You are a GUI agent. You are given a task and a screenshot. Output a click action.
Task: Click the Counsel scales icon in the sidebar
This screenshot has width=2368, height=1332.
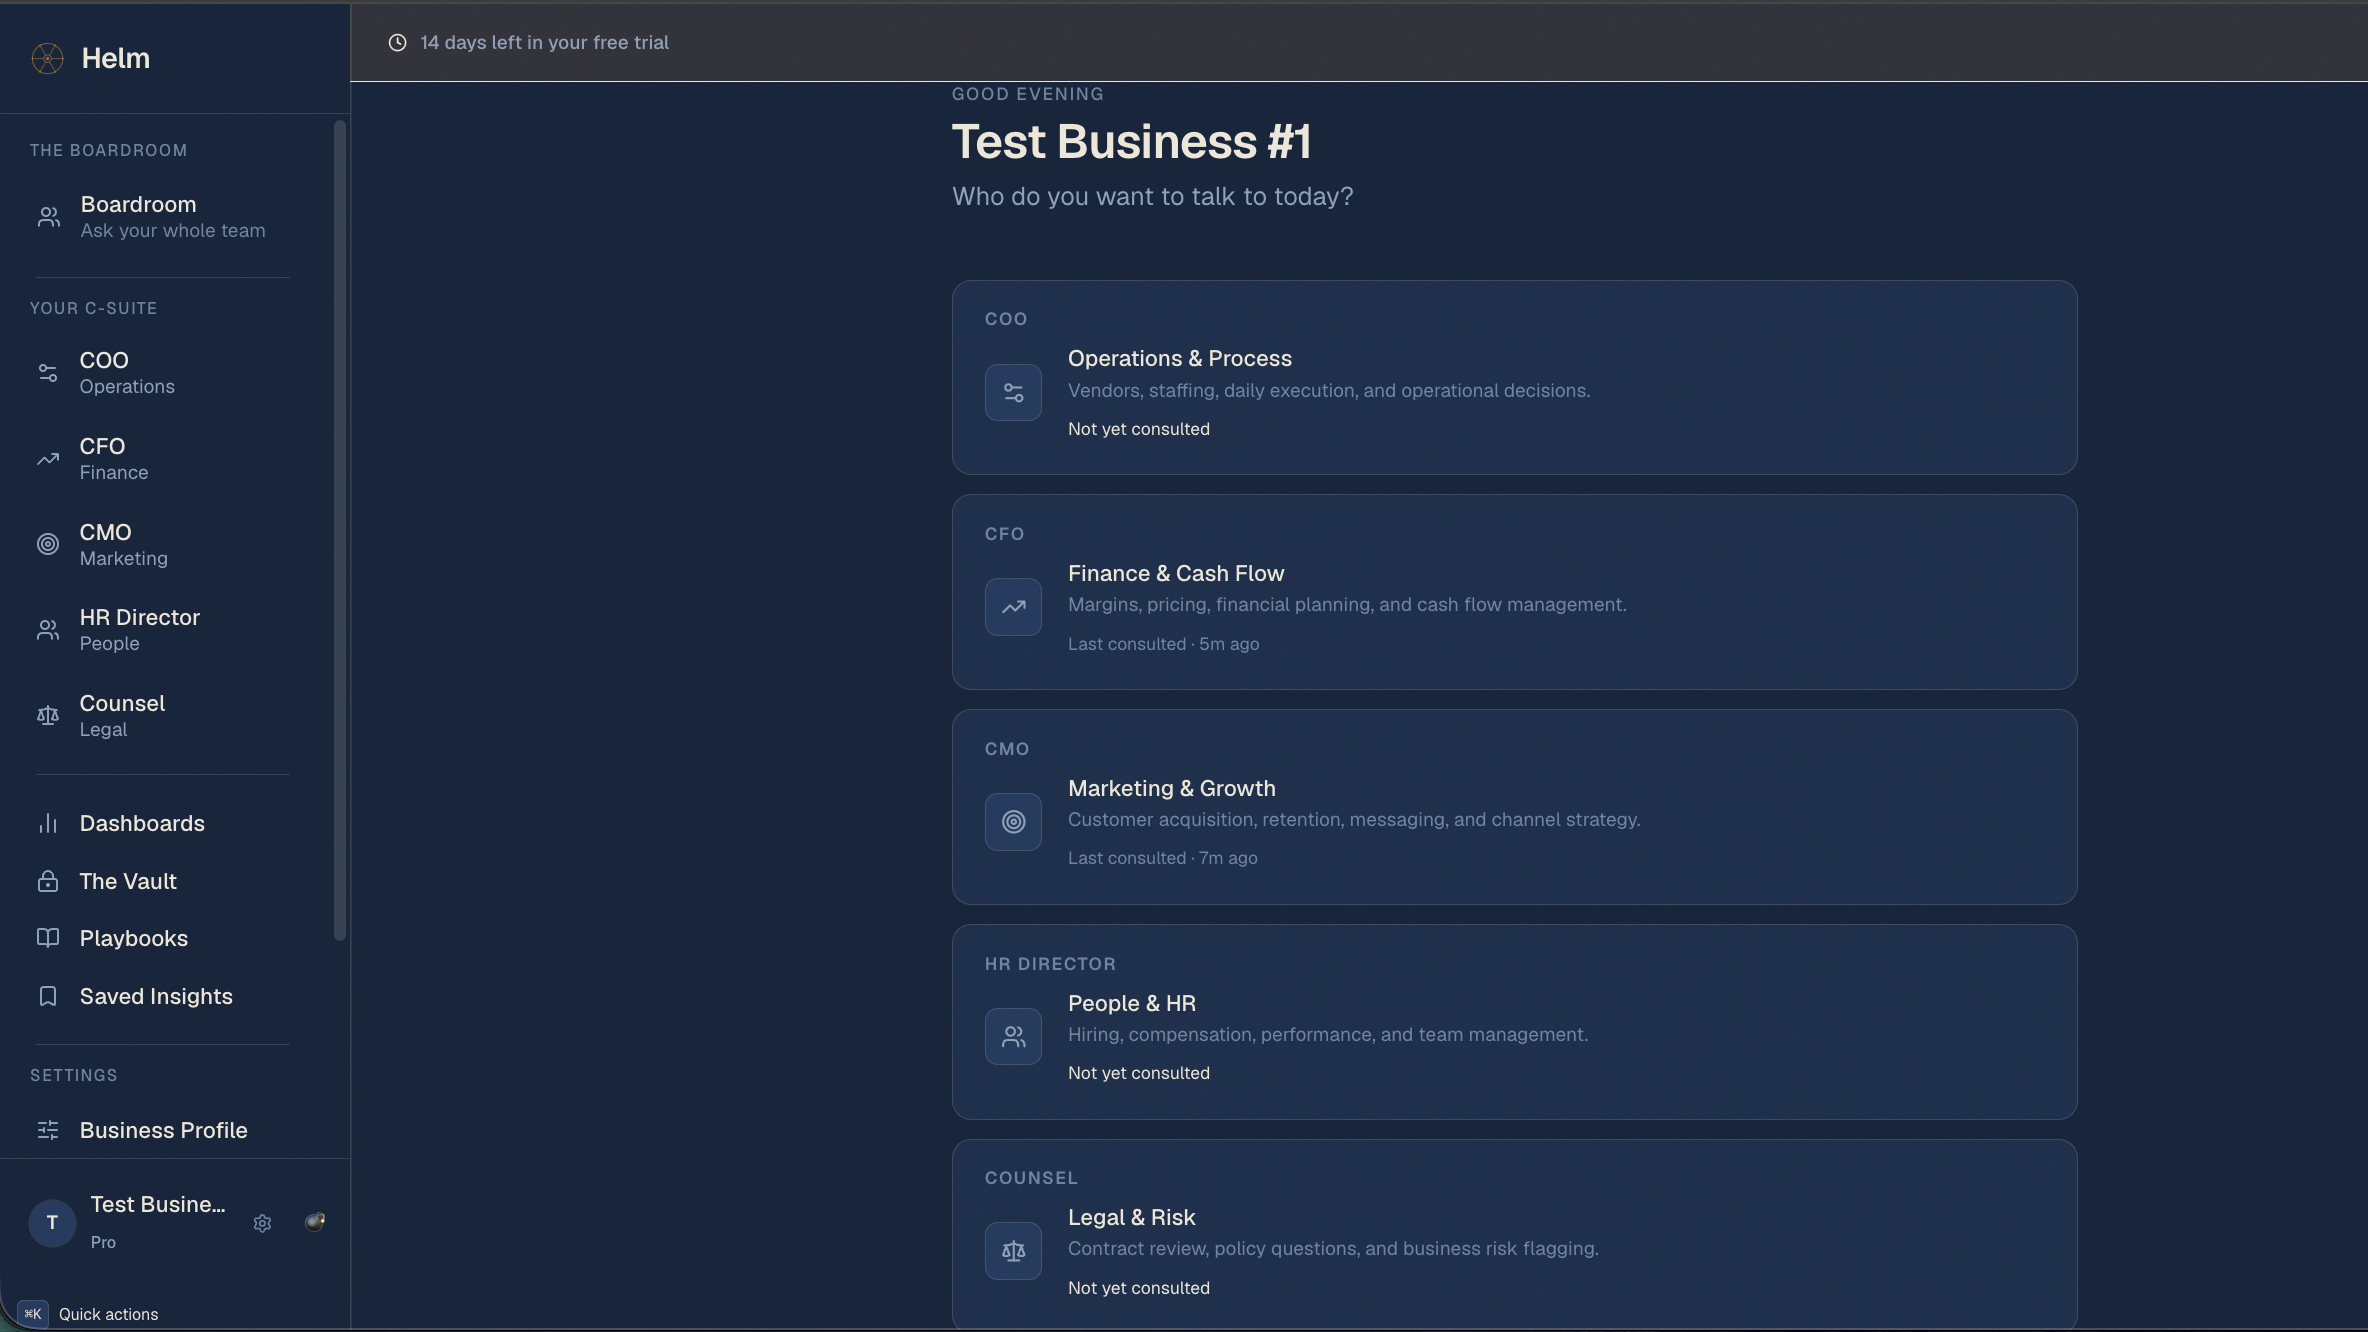click(x=48, y=716)
